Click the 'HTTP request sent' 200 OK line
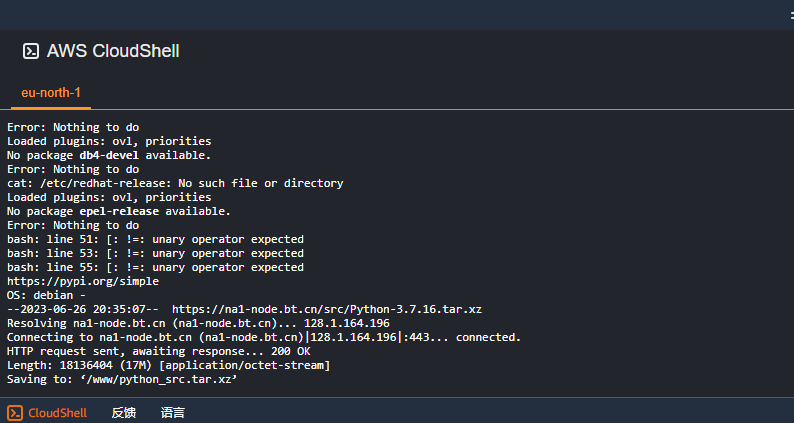 tap(158, 351)
